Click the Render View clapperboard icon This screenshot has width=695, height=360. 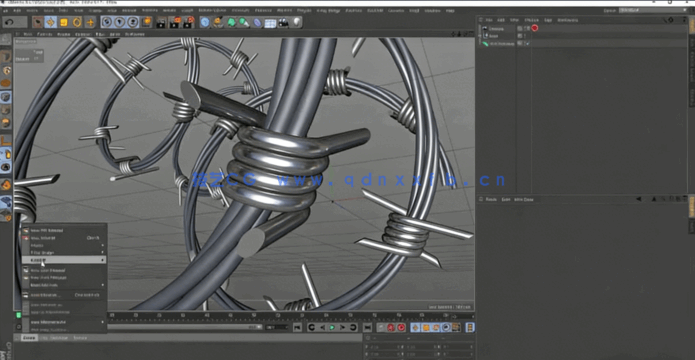click(x=161, y=22)
